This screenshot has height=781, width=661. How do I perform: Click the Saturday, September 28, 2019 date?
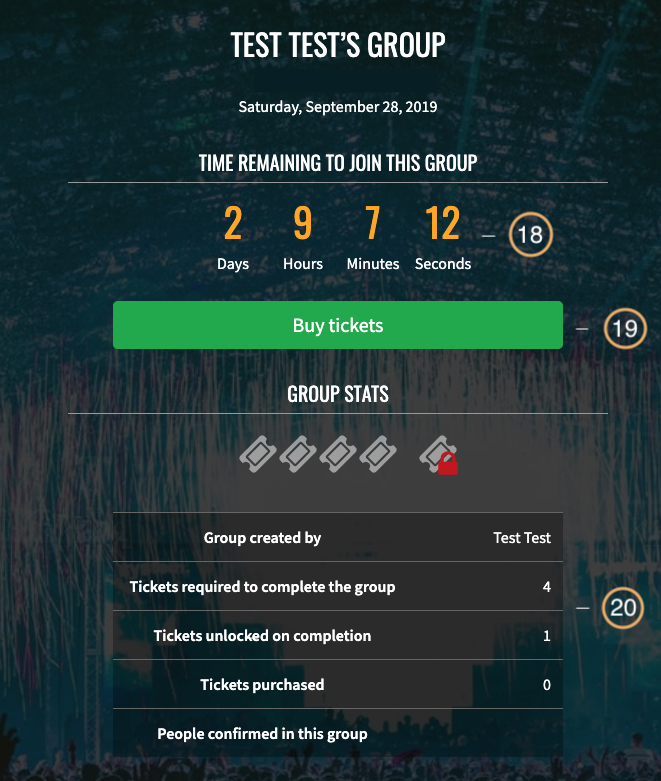point(338,107)
